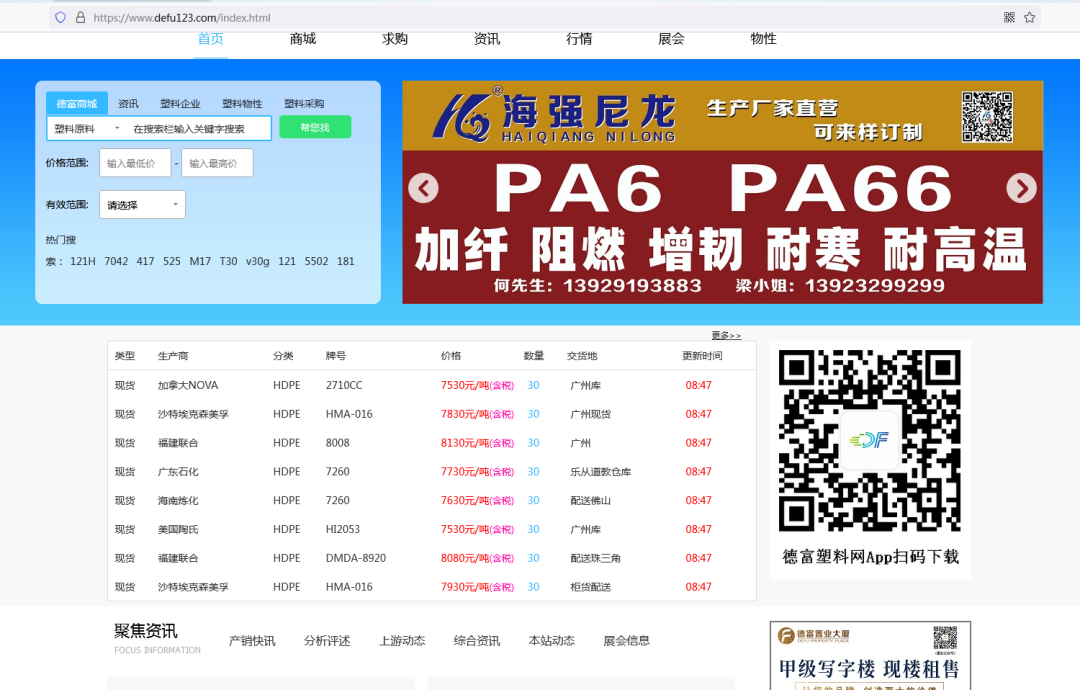The image size is (1080, 690).
Task: Click 福建联合 in the 8008 row
Action: [178, 443]
